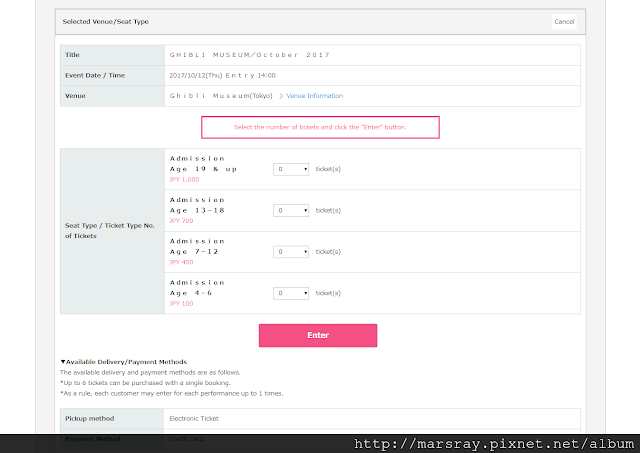Open ticket count dropdown for Age 4-6
The image size is (640, 453).
[291, 293]
